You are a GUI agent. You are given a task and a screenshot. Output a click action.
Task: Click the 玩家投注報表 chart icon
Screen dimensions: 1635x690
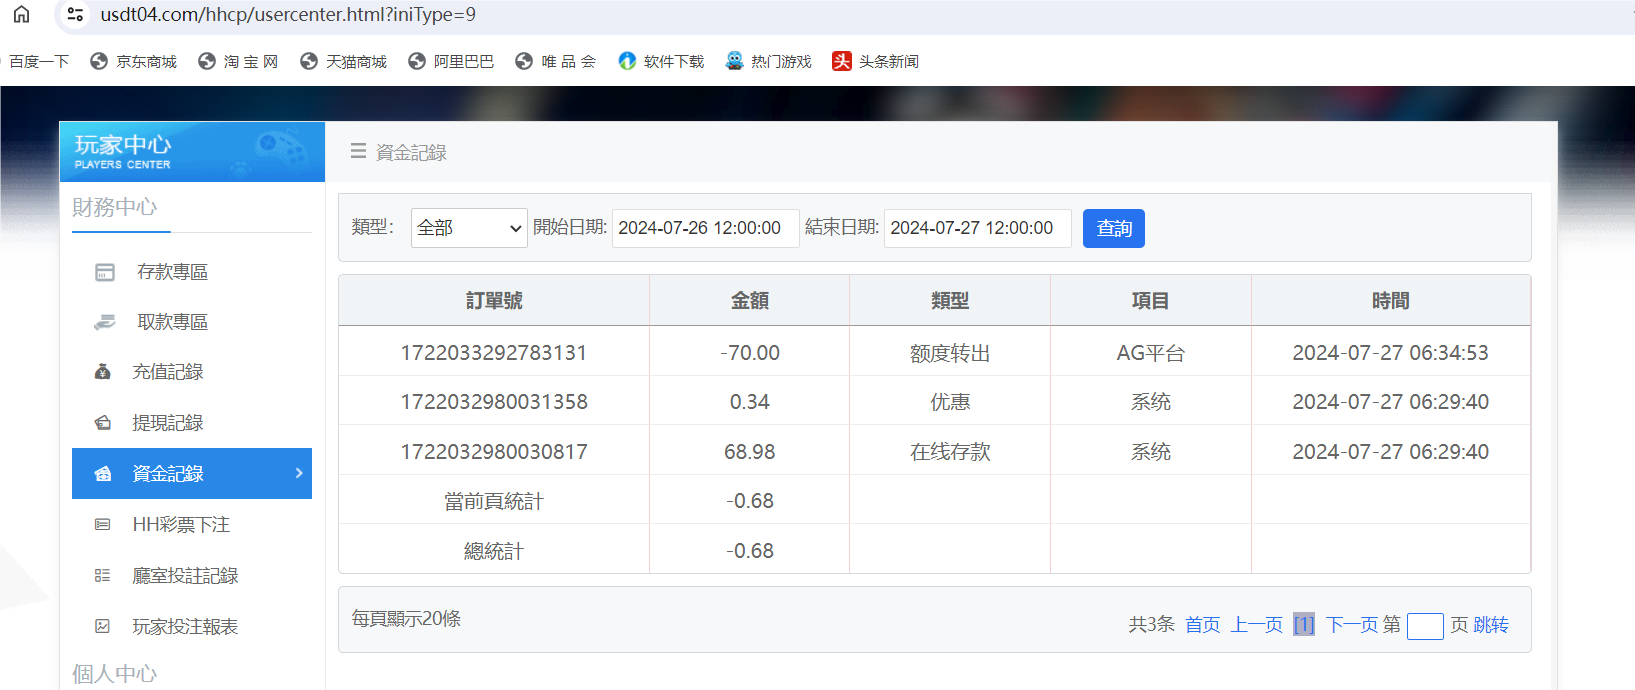coord(102,626)
